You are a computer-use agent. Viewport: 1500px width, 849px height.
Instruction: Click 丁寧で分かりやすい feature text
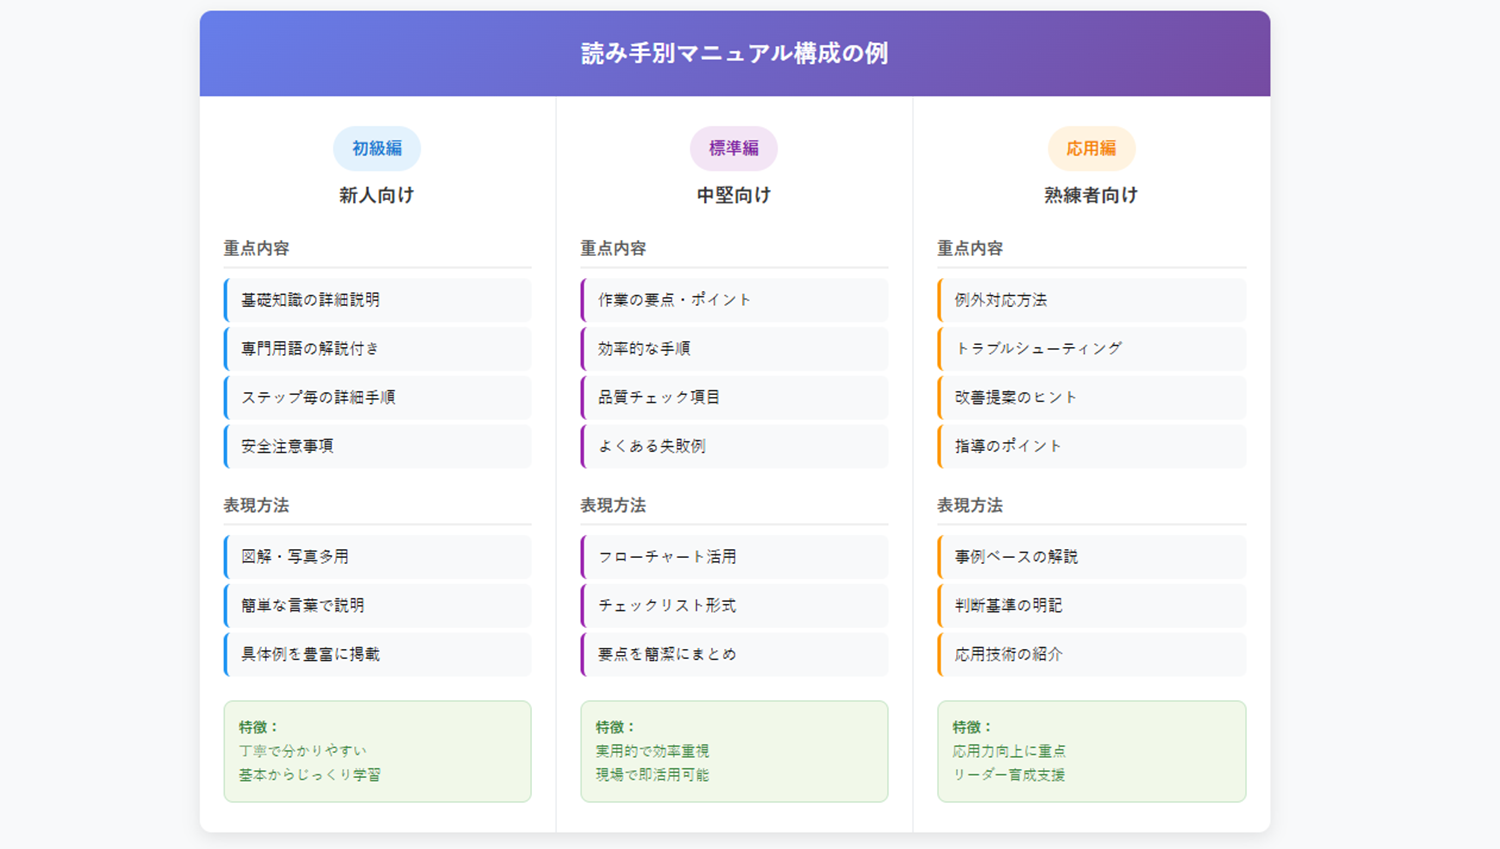coord(303,751)
